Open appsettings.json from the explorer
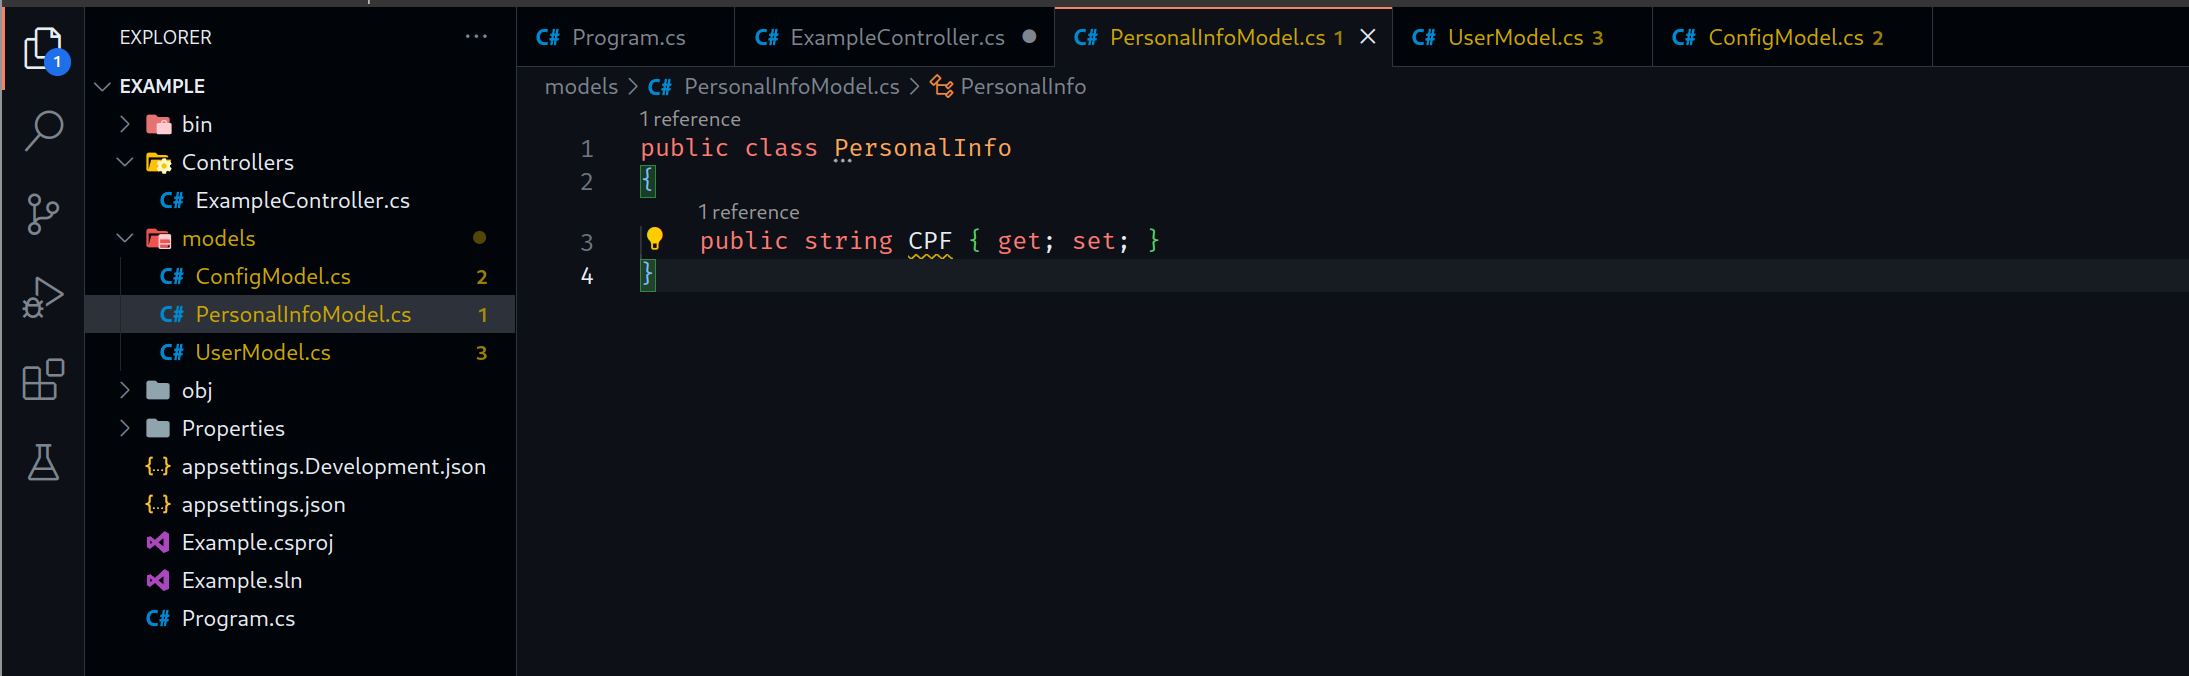Screen dimensions: 2189x676 (x=263, y=504)
